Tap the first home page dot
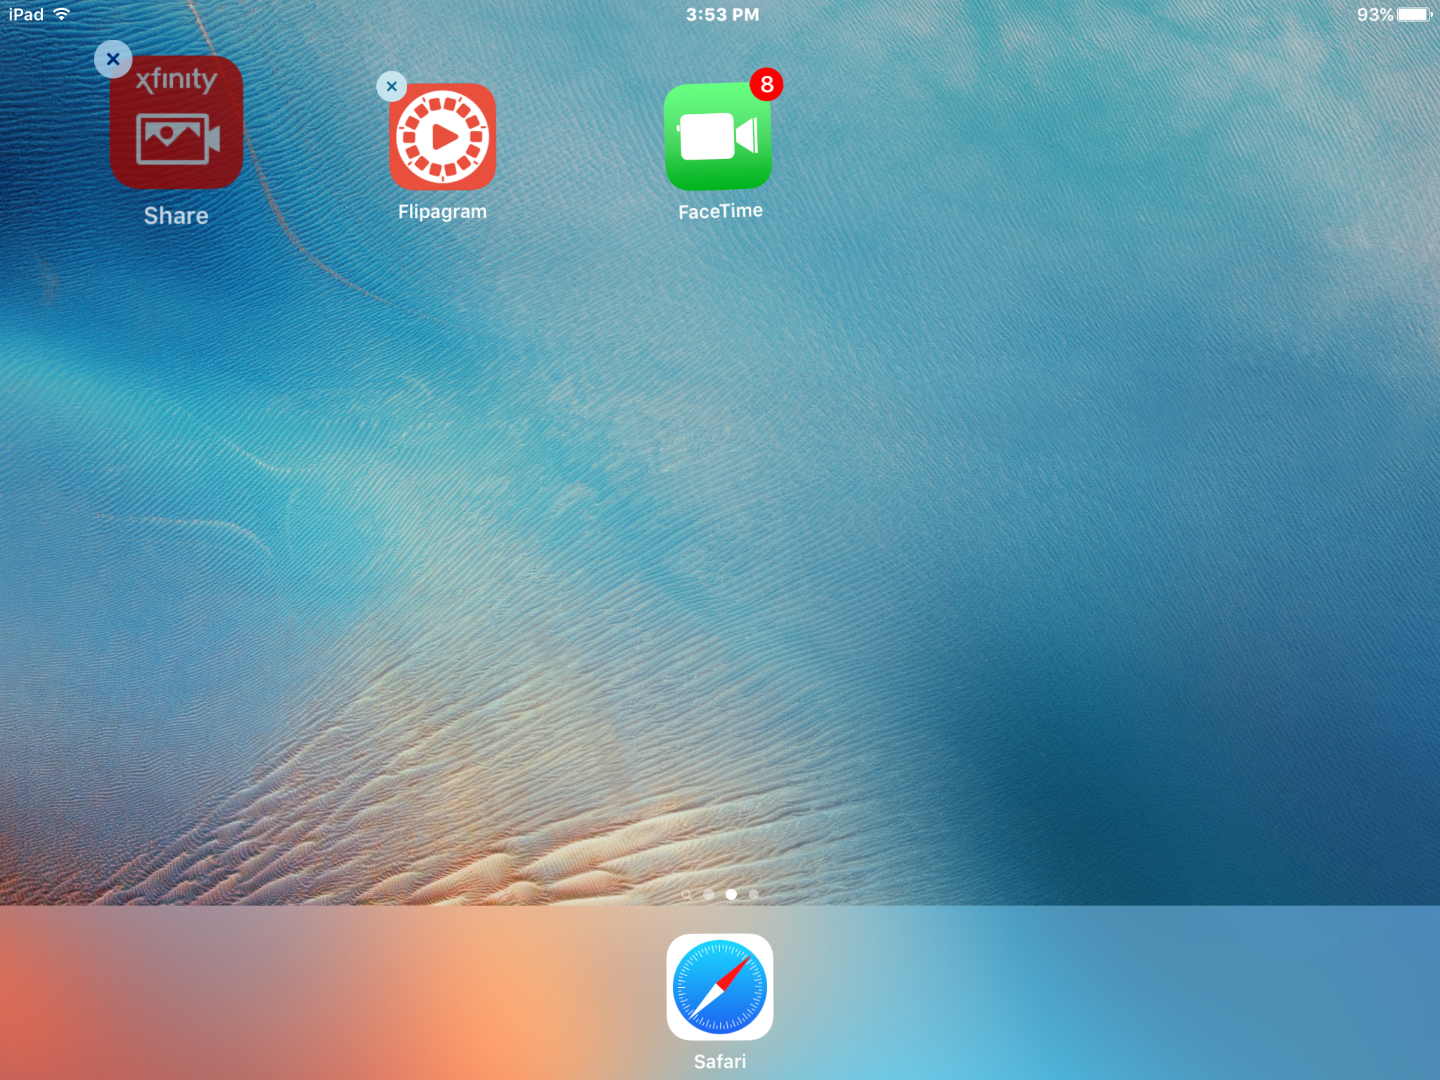1440x1080 pixels. 709,895
